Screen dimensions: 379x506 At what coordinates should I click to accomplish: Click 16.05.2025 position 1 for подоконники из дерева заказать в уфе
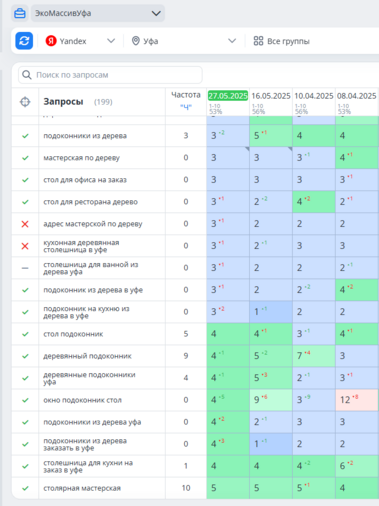click(x=271, y=444)
